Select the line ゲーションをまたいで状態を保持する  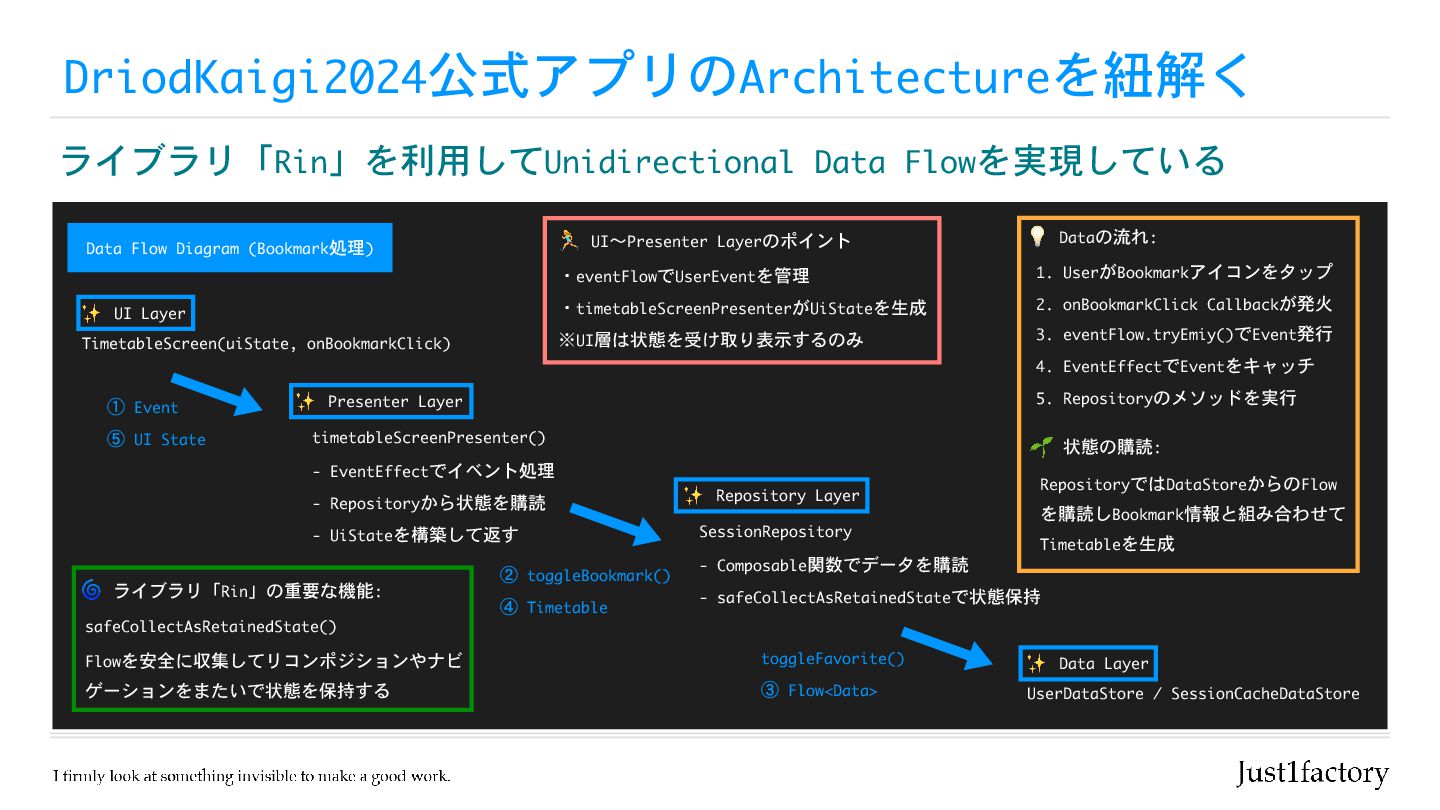tap(237, 690)
